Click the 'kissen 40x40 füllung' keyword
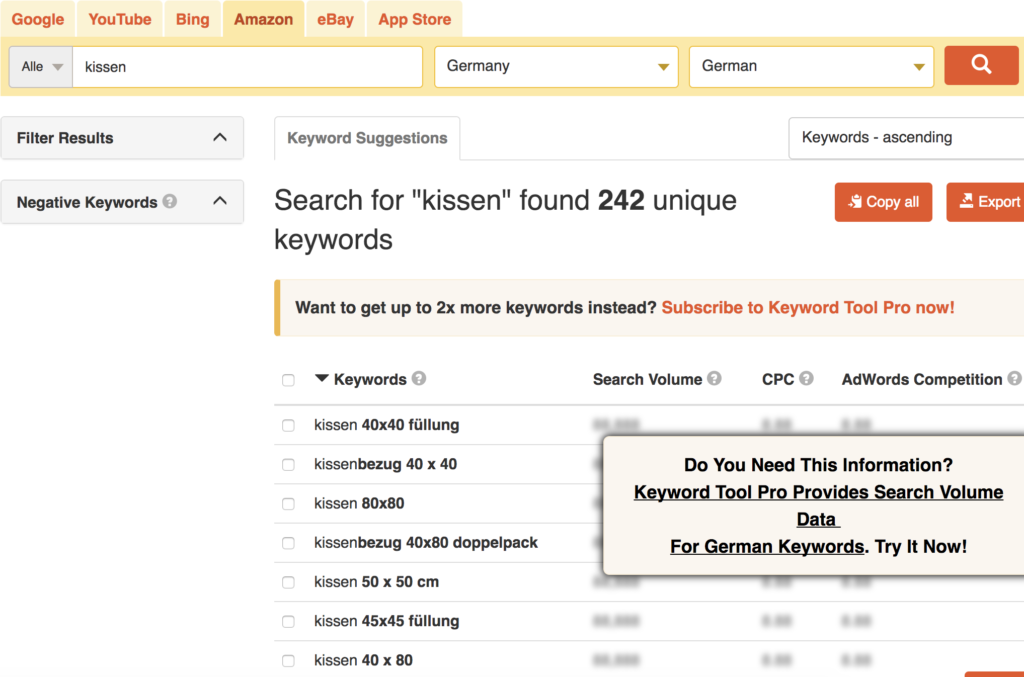The height and width of the screenshot is (677, 1024). point(387,425)
